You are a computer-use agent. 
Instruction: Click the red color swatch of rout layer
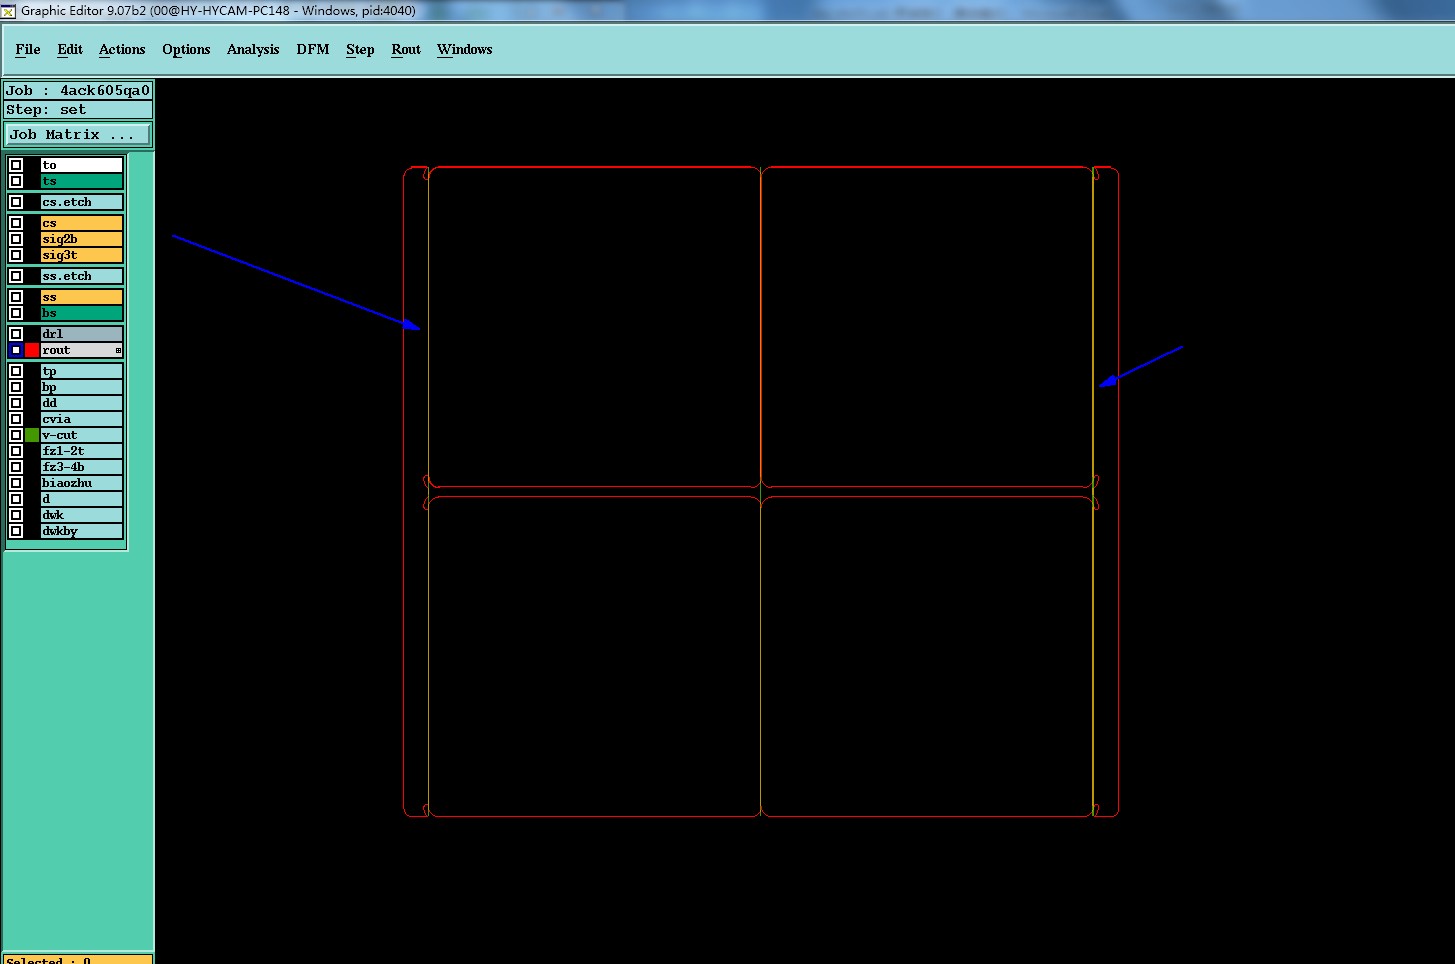point(32,350)
